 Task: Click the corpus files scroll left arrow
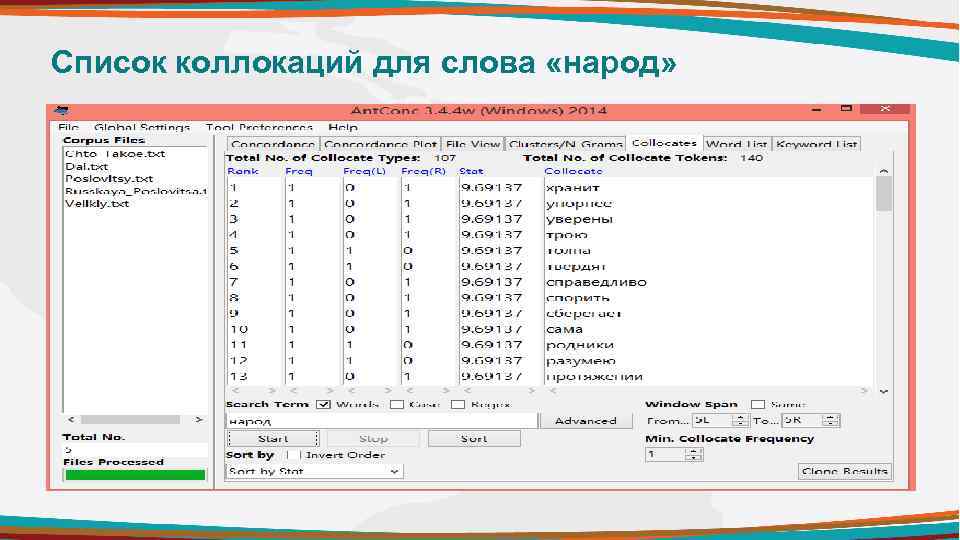71,420
